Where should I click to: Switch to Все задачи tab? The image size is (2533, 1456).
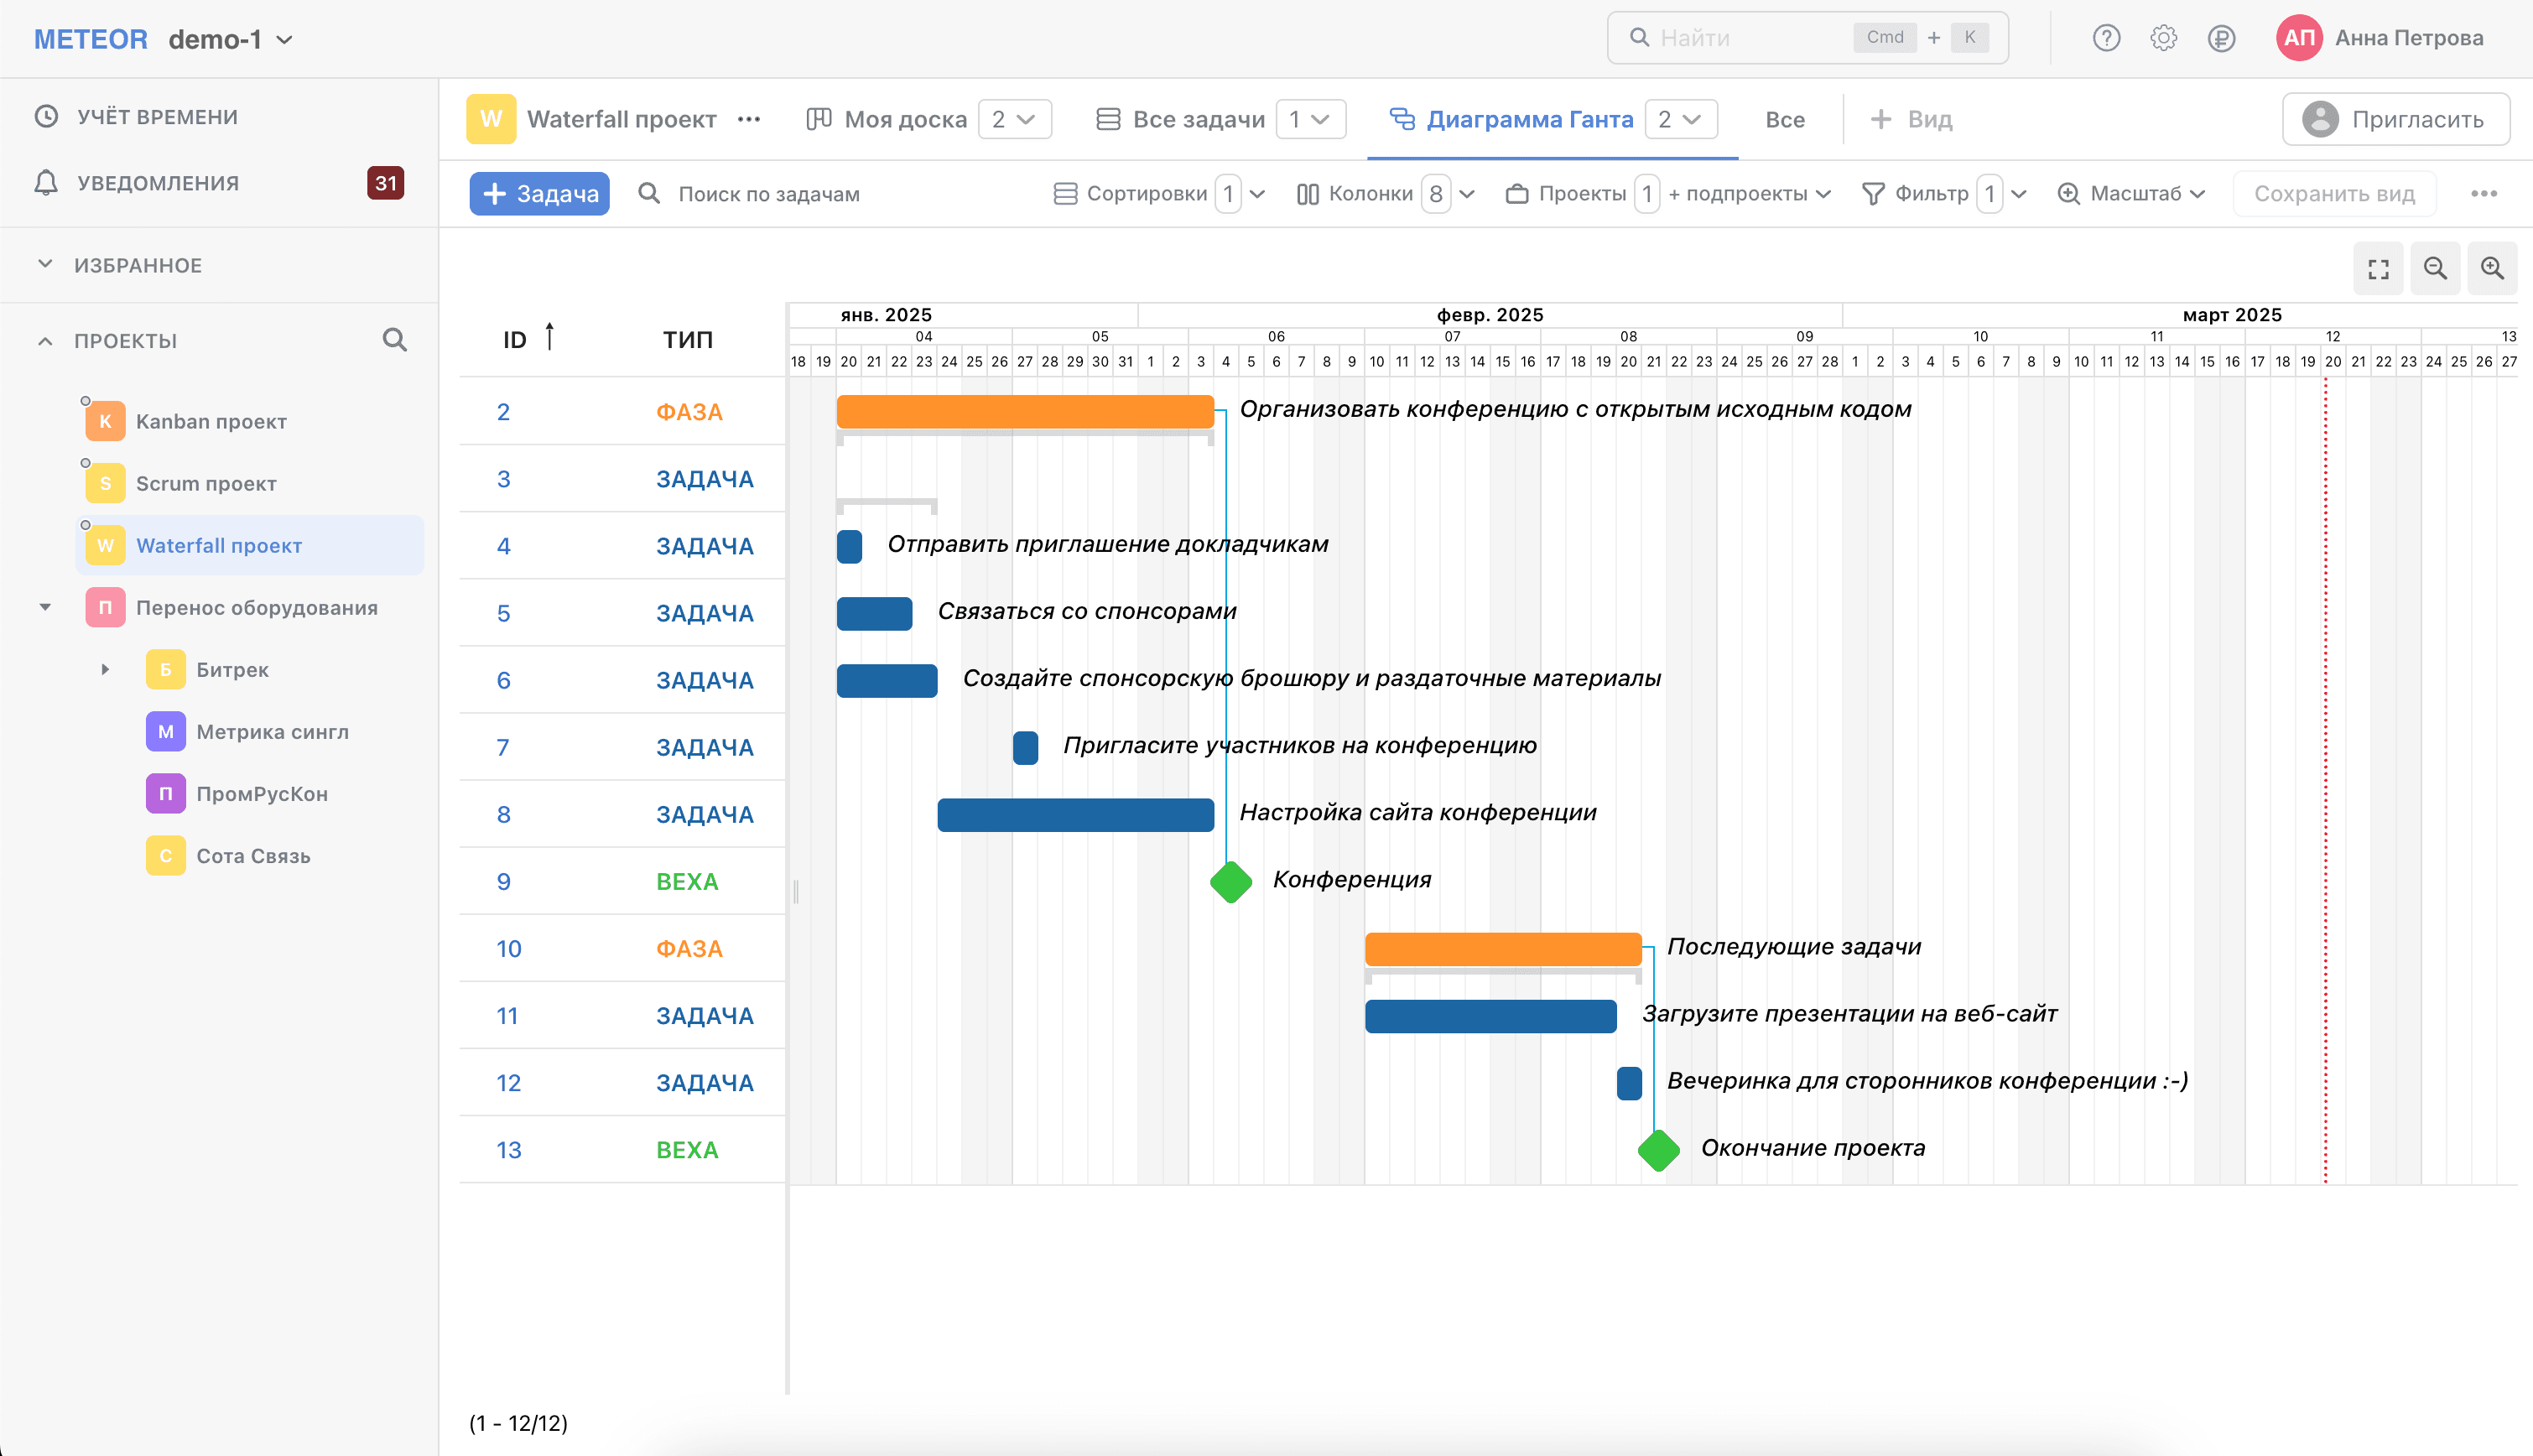(x=1180, y=119)
